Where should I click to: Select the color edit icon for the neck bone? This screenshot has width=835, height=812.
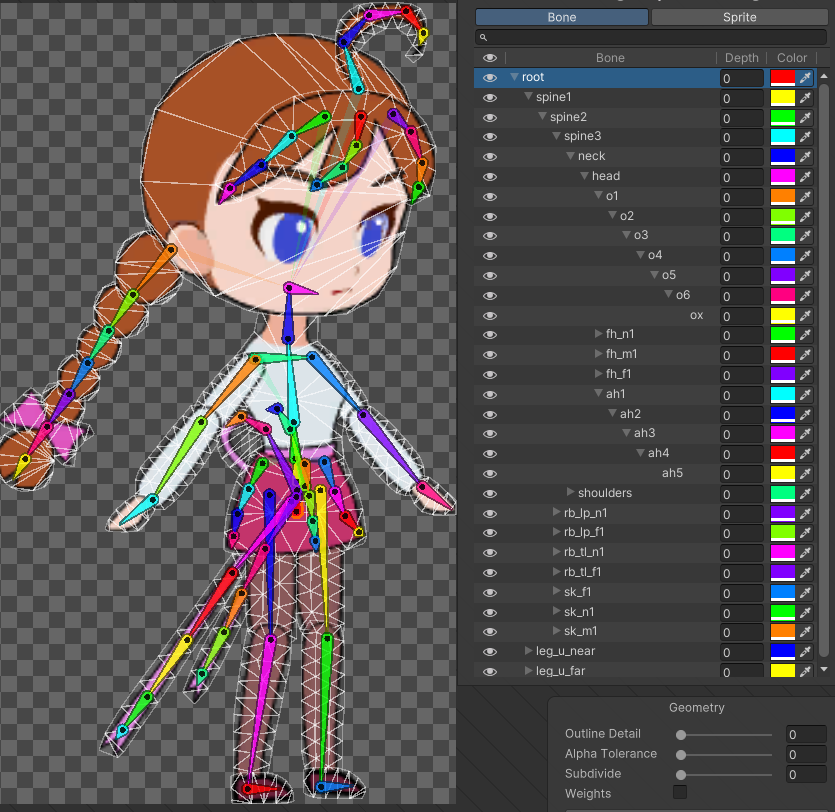coord(805,156)
